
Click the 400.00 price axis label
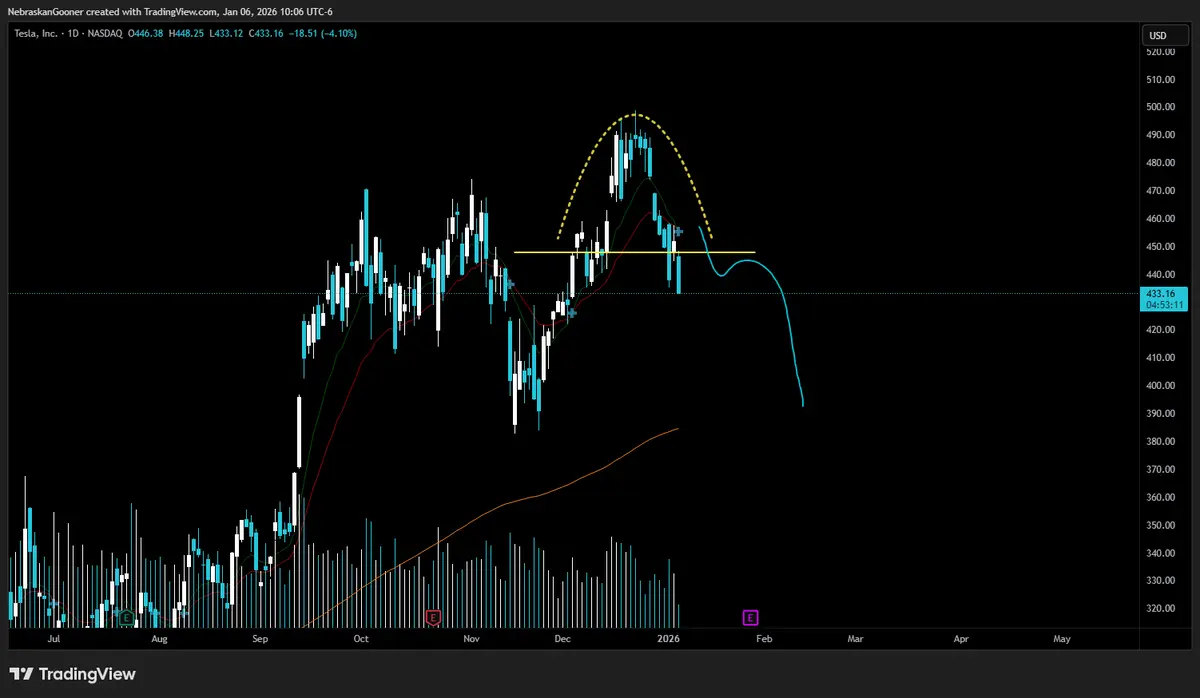(x=1161, y=386)
